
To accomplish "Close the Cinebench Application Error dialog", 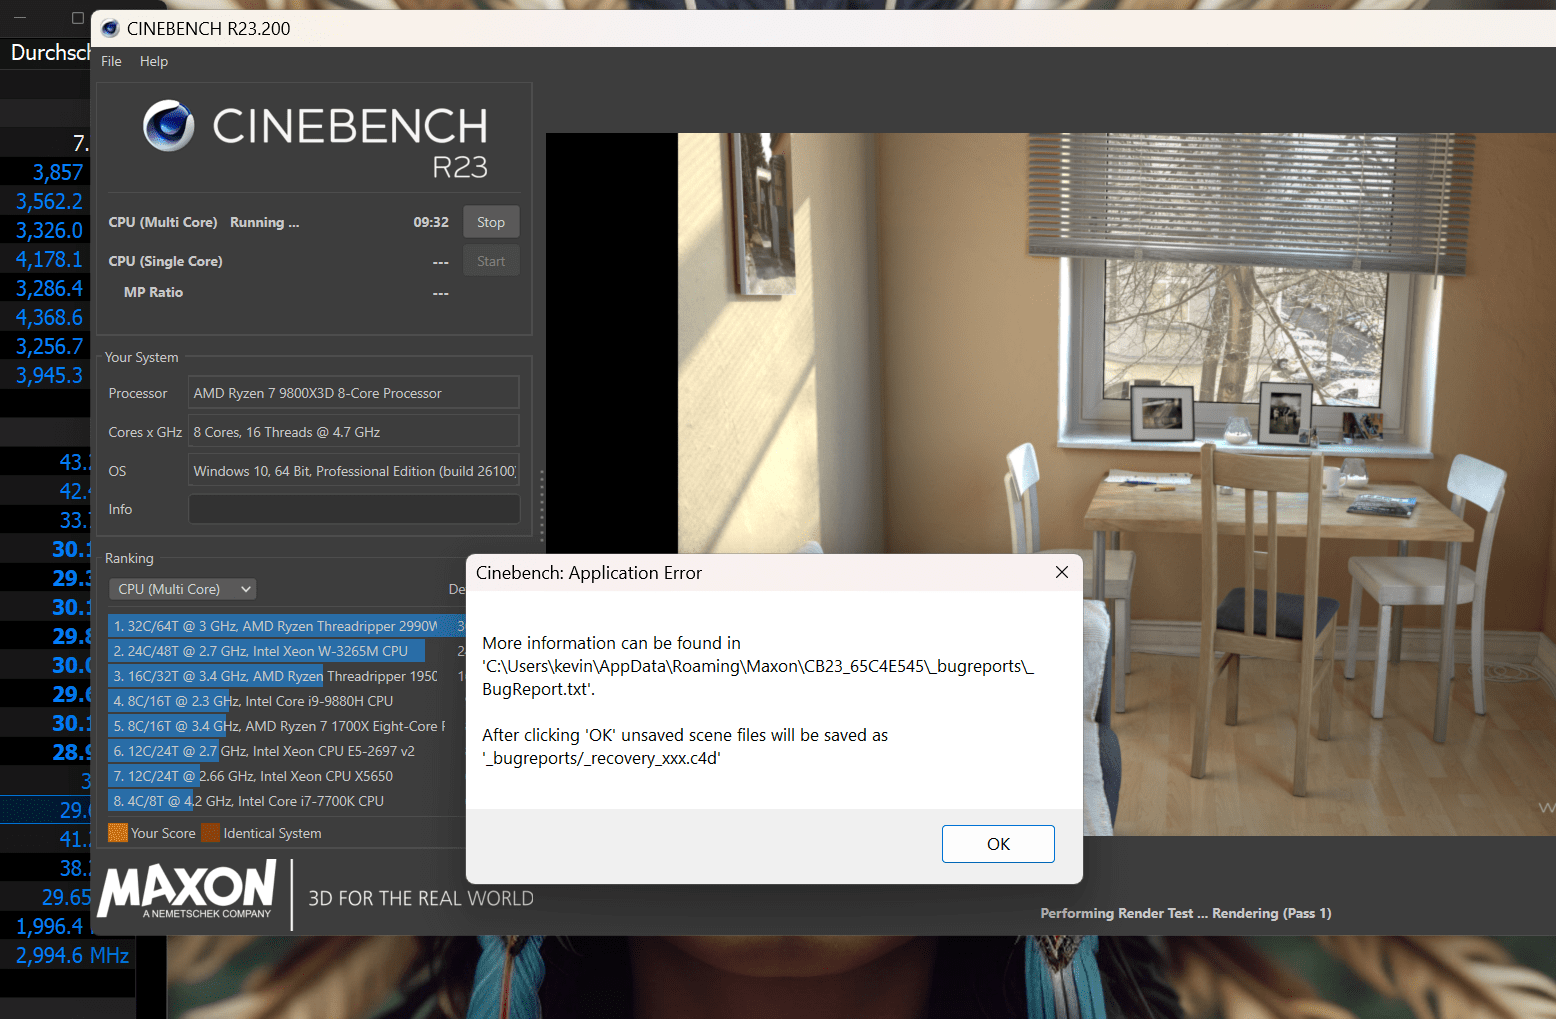I will (x=1062, y=572).
